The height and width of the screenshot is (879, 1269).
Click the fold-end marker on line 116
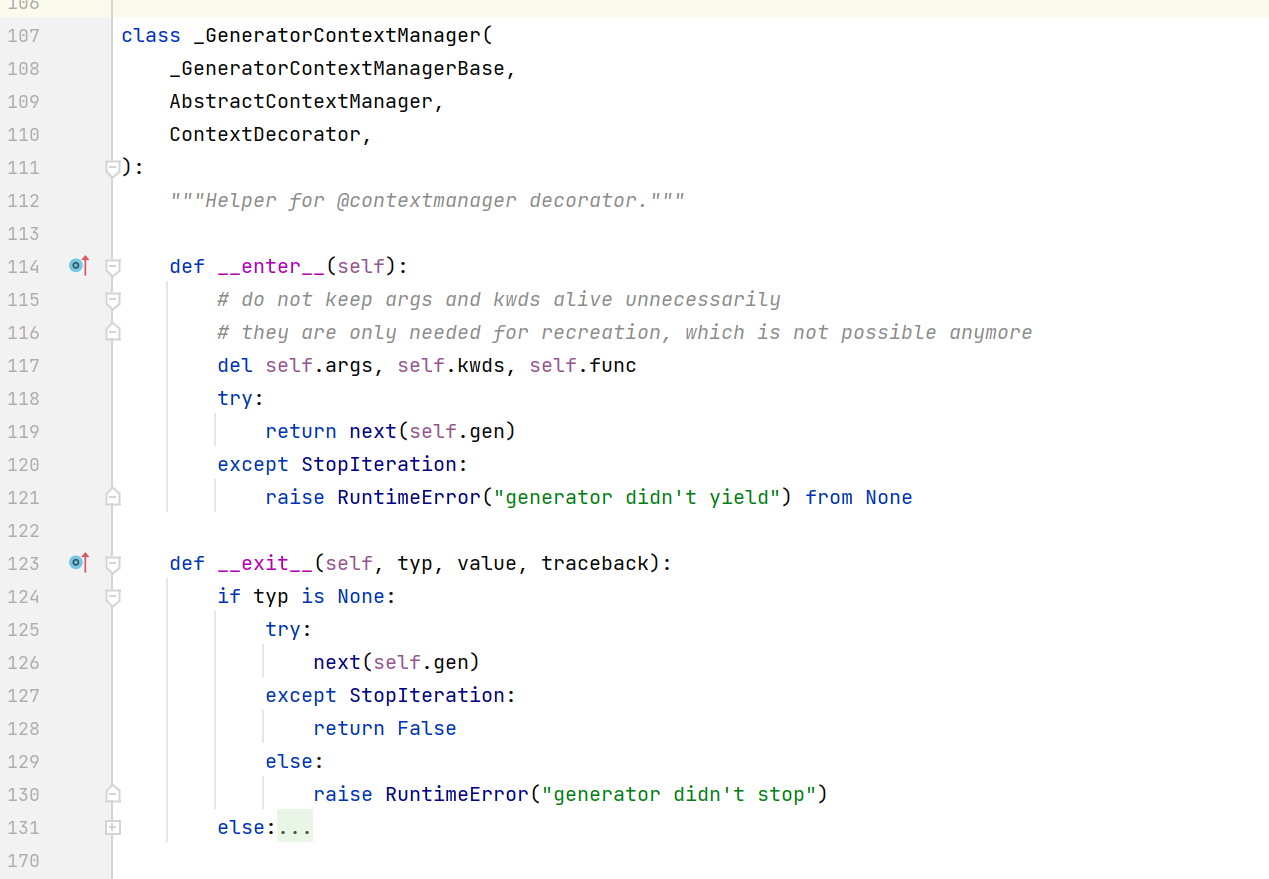(x=113, y=332)
